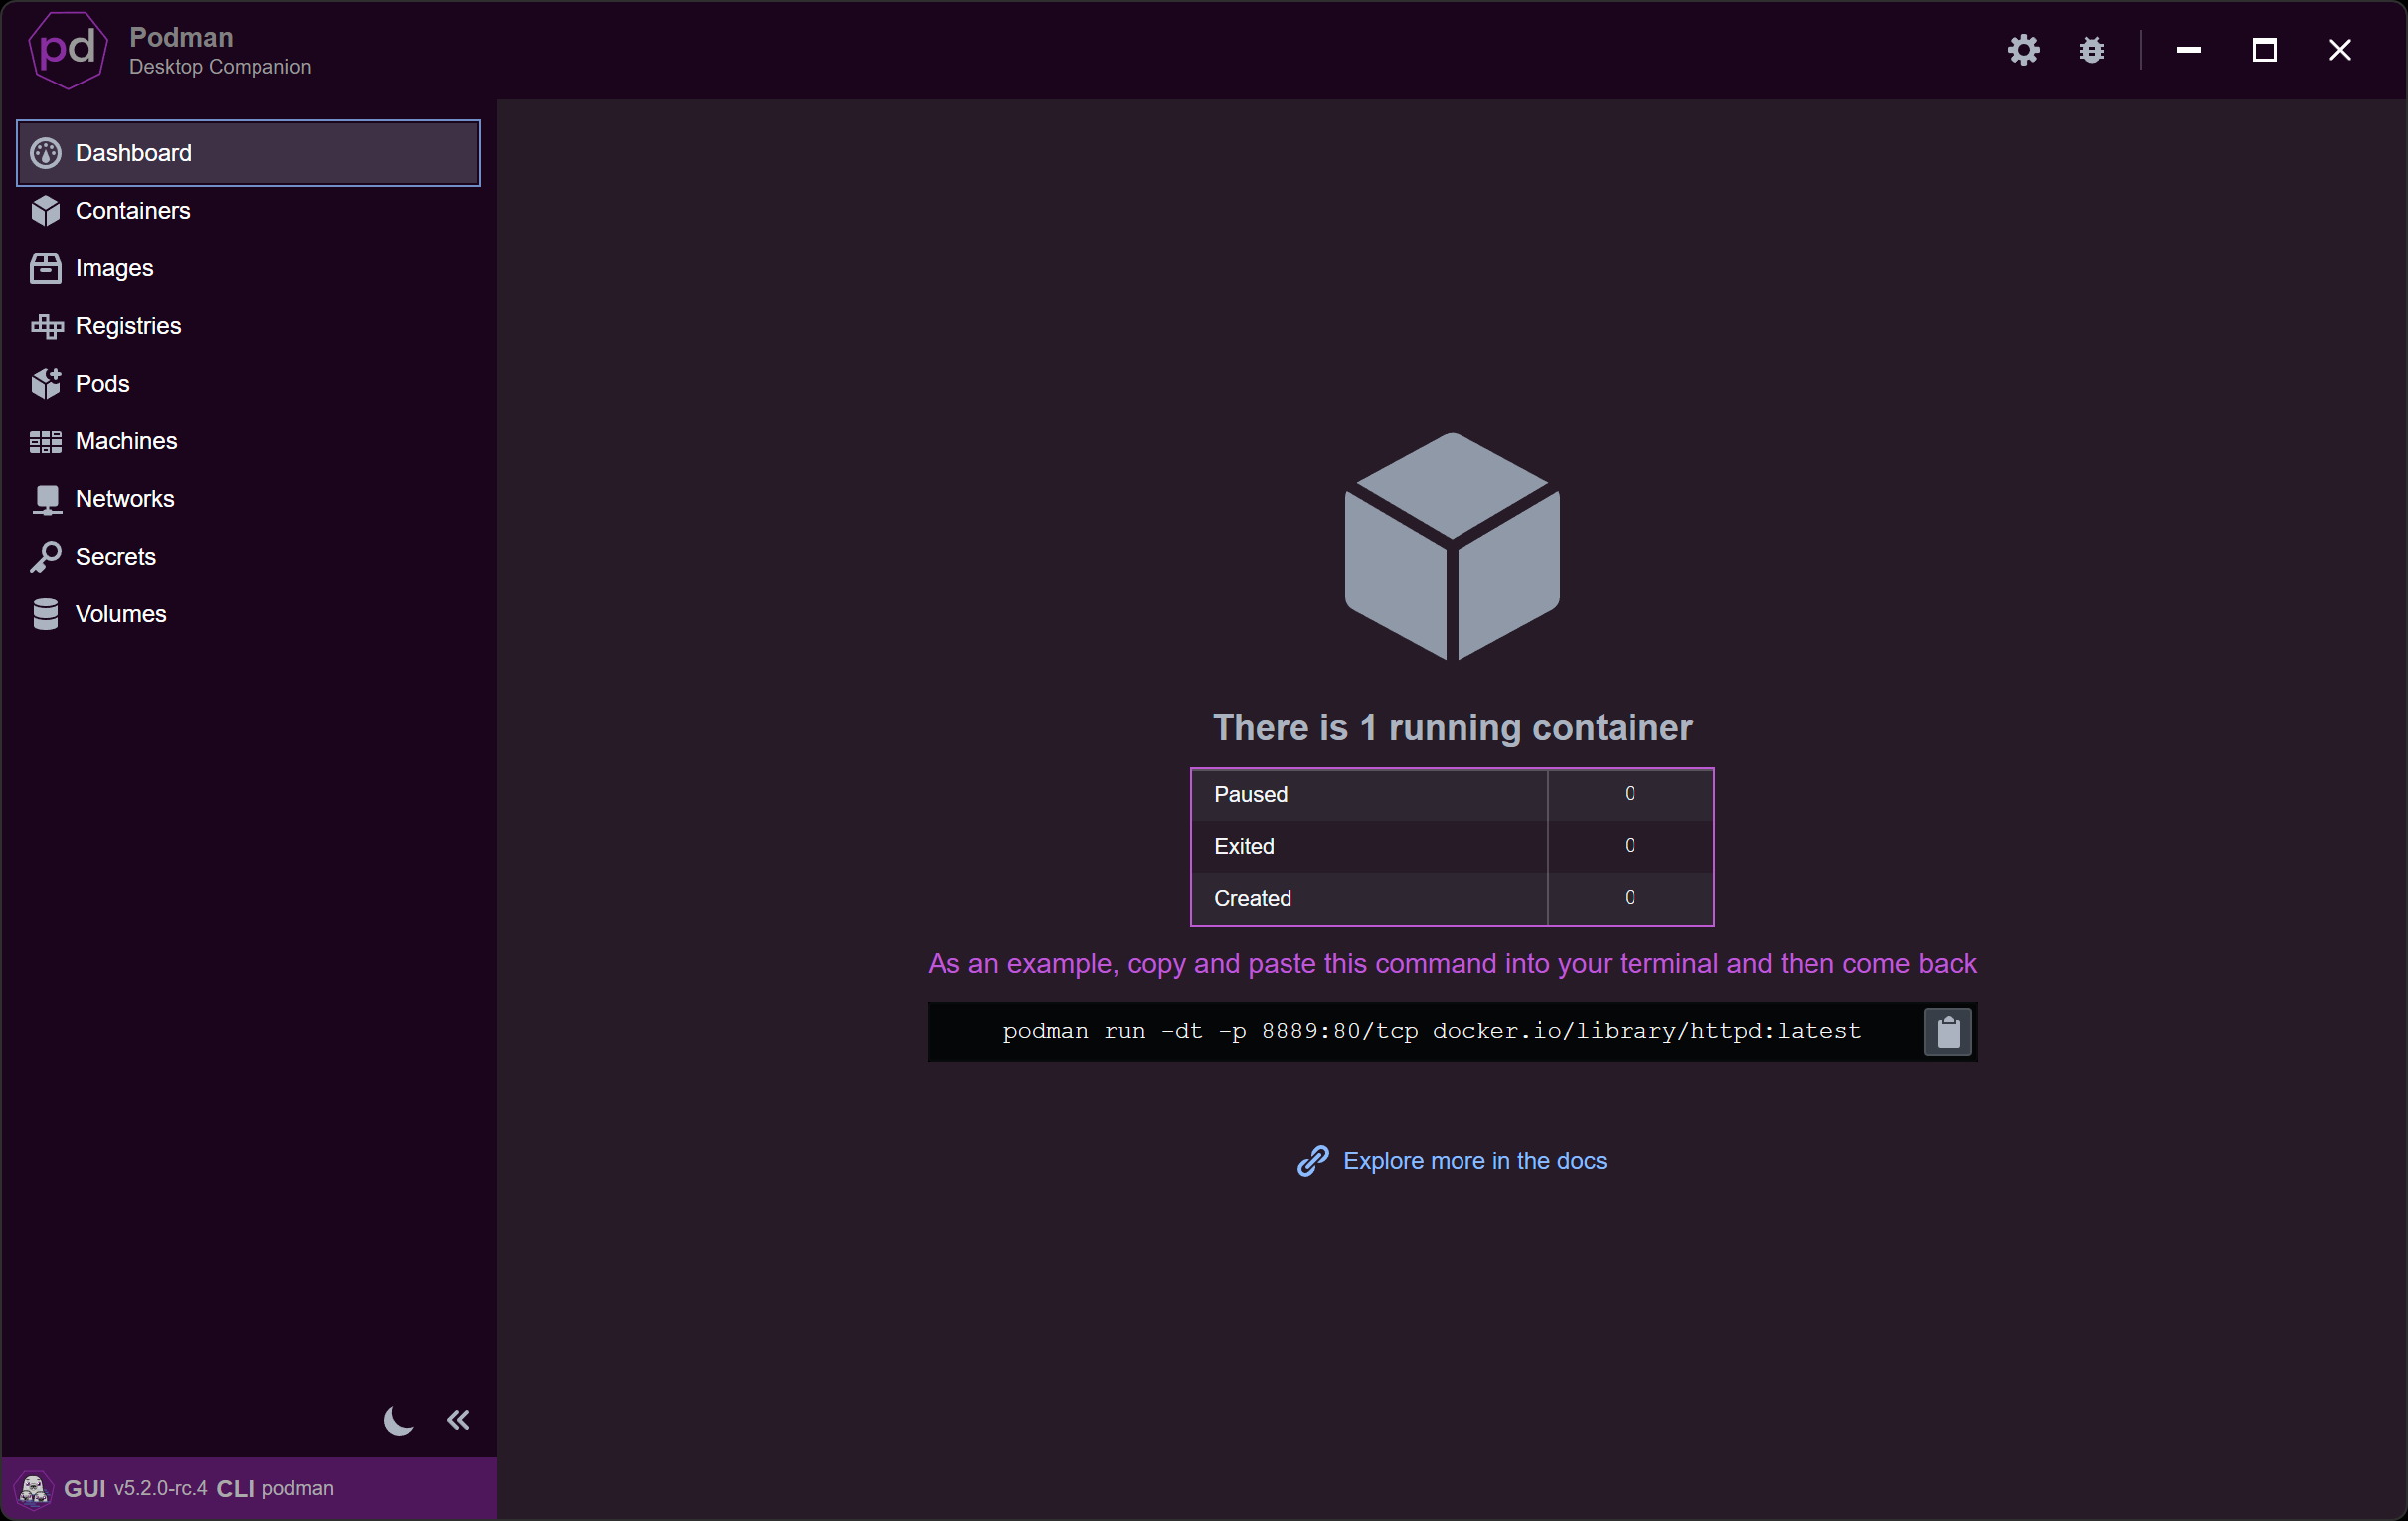
Task: Open the Pods section
Action: tap(248, 384)
